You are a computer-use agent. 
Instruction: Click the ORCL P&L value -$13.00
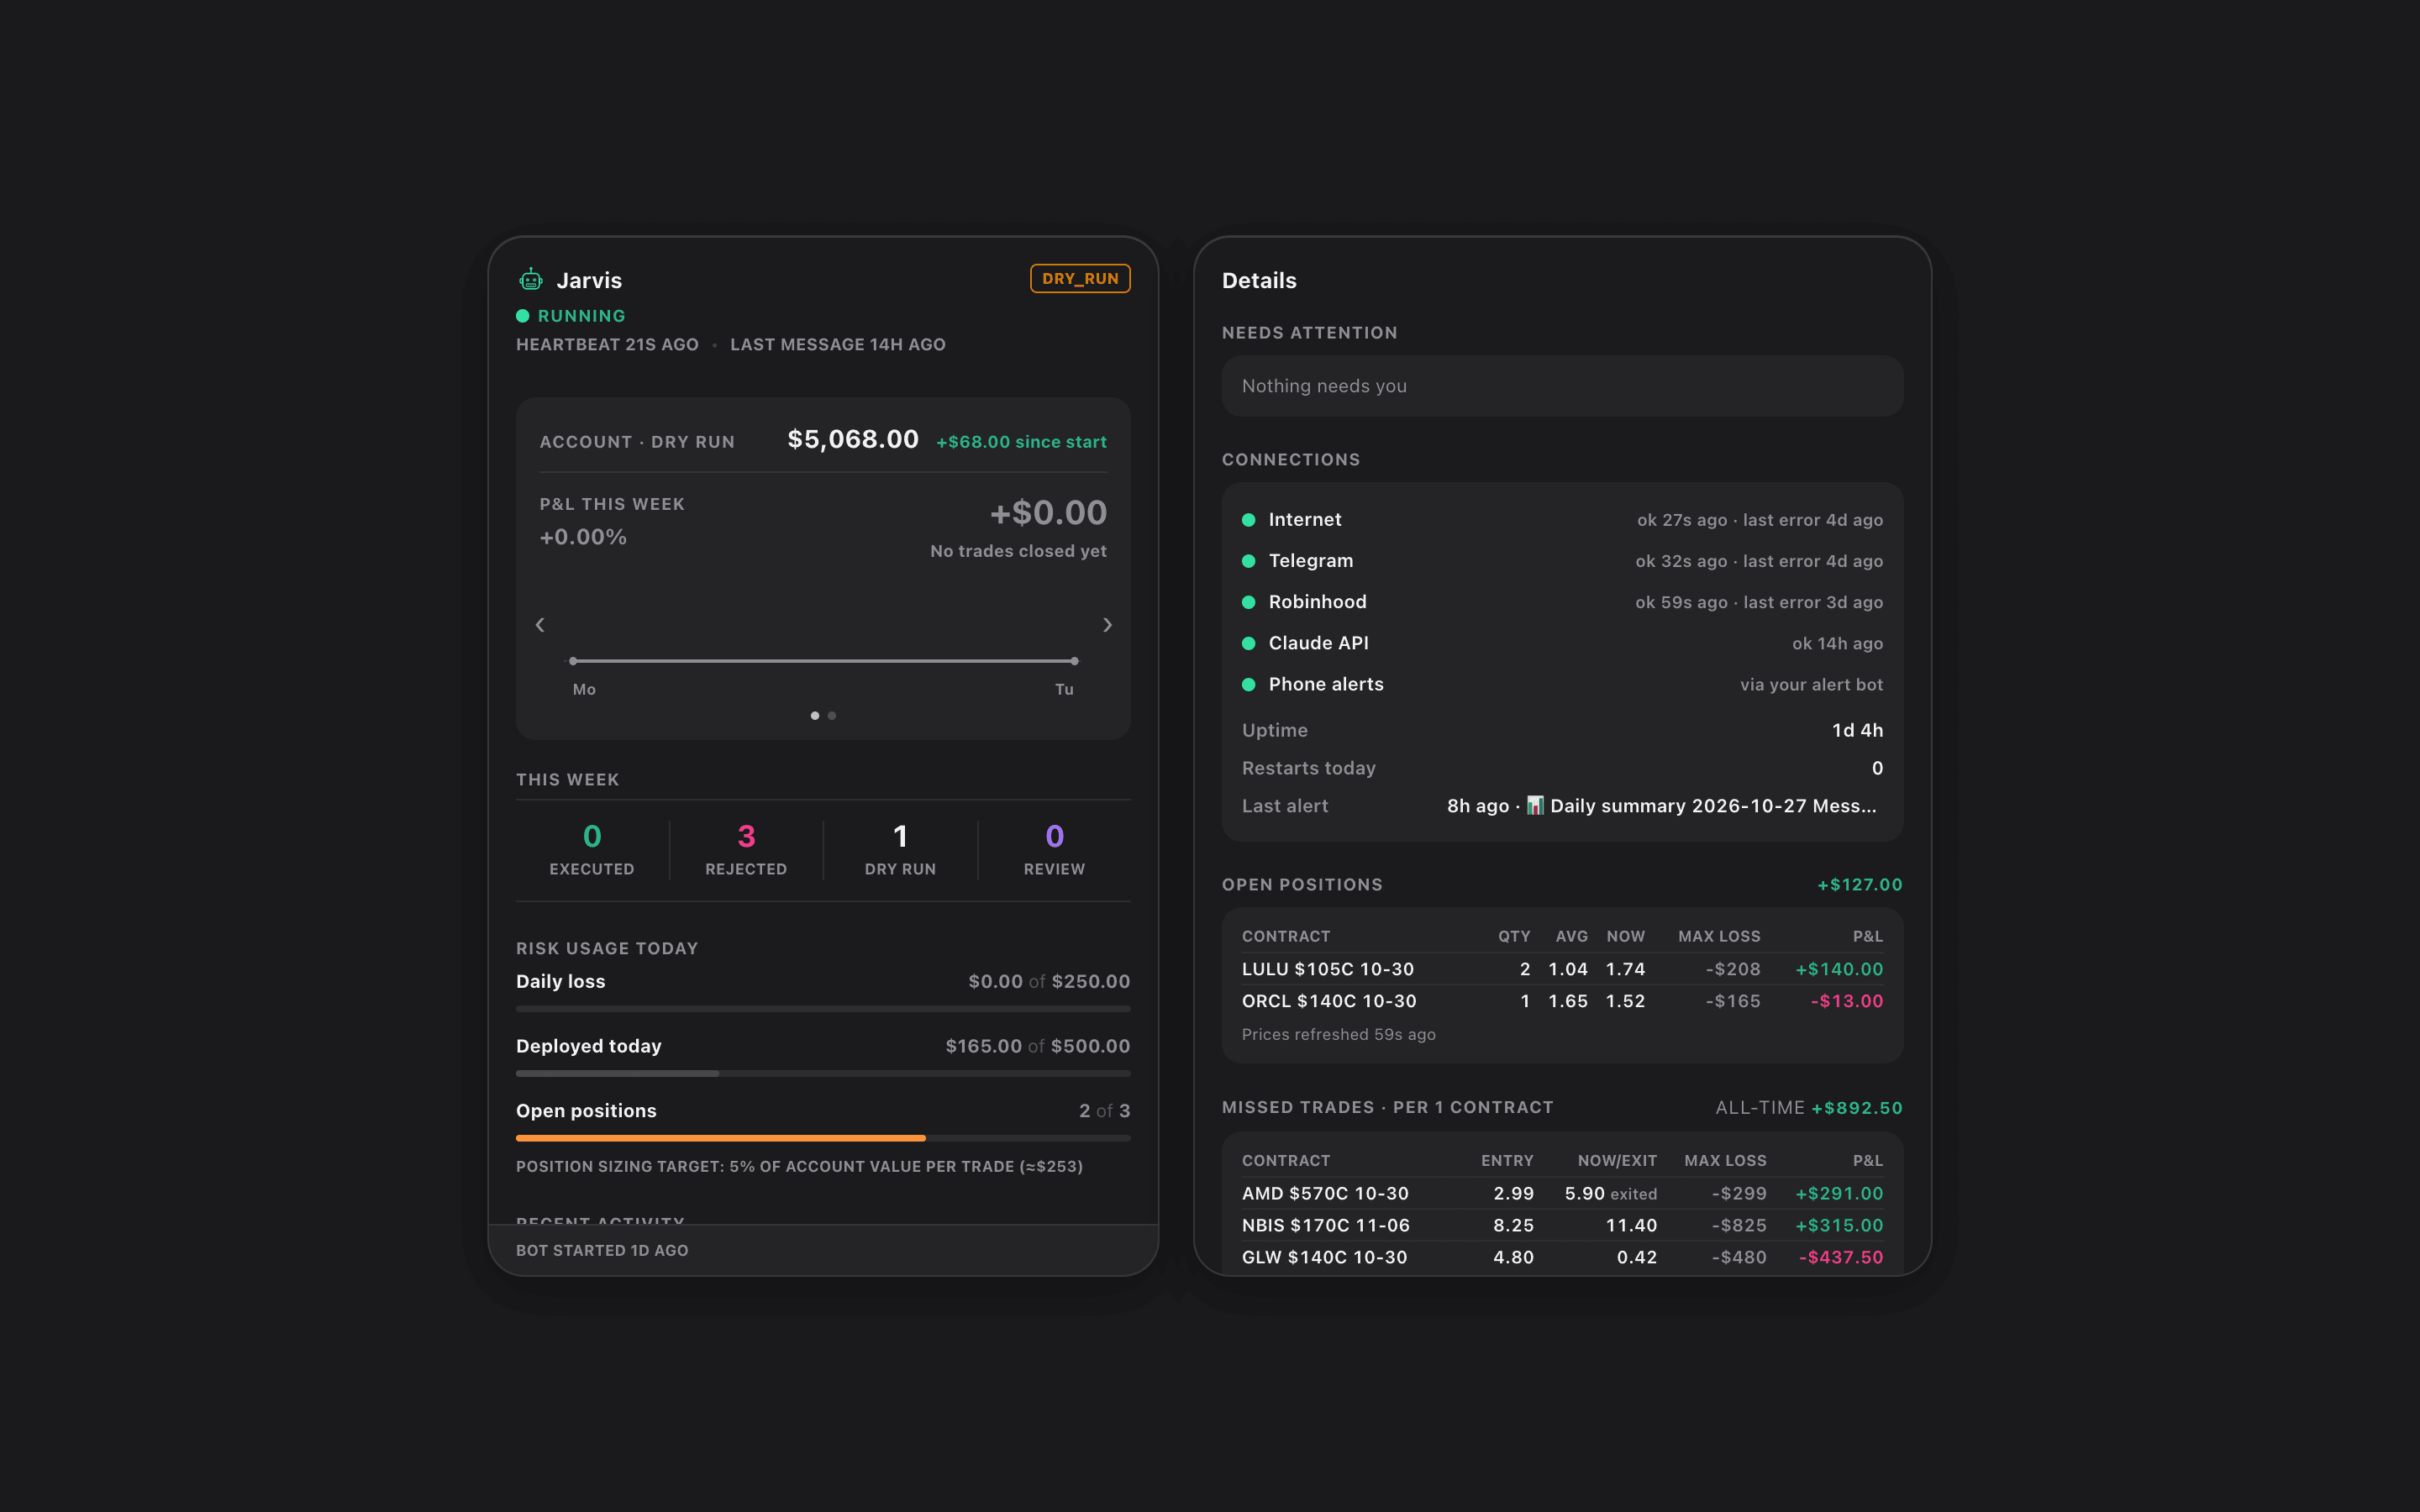click(x=1846, y=1001)
